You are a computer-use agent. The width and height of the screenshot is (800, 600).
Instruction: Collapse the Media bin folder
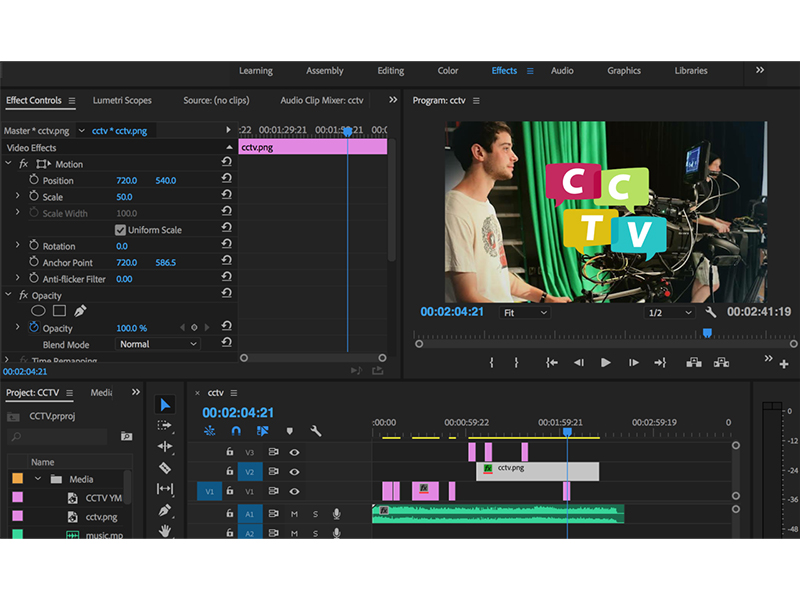click(39, 479)
